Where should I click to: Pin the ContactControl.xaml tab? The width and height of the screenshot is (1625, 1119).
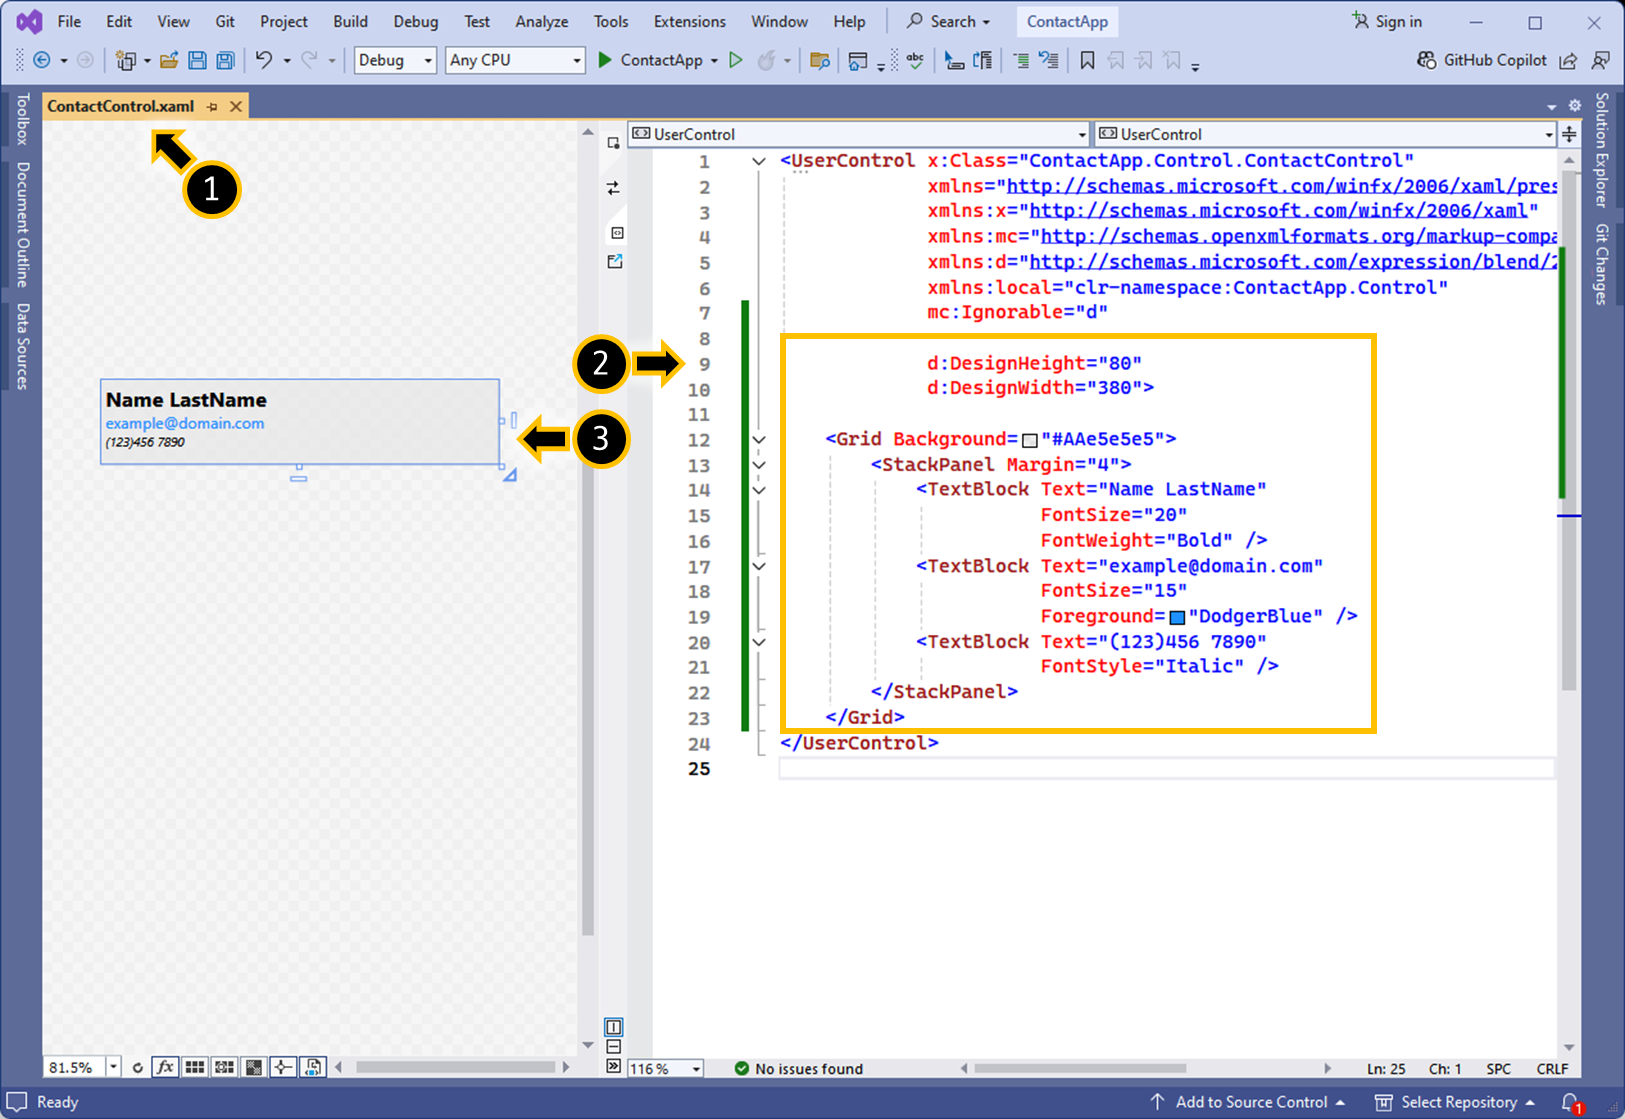tap(212, 106)
